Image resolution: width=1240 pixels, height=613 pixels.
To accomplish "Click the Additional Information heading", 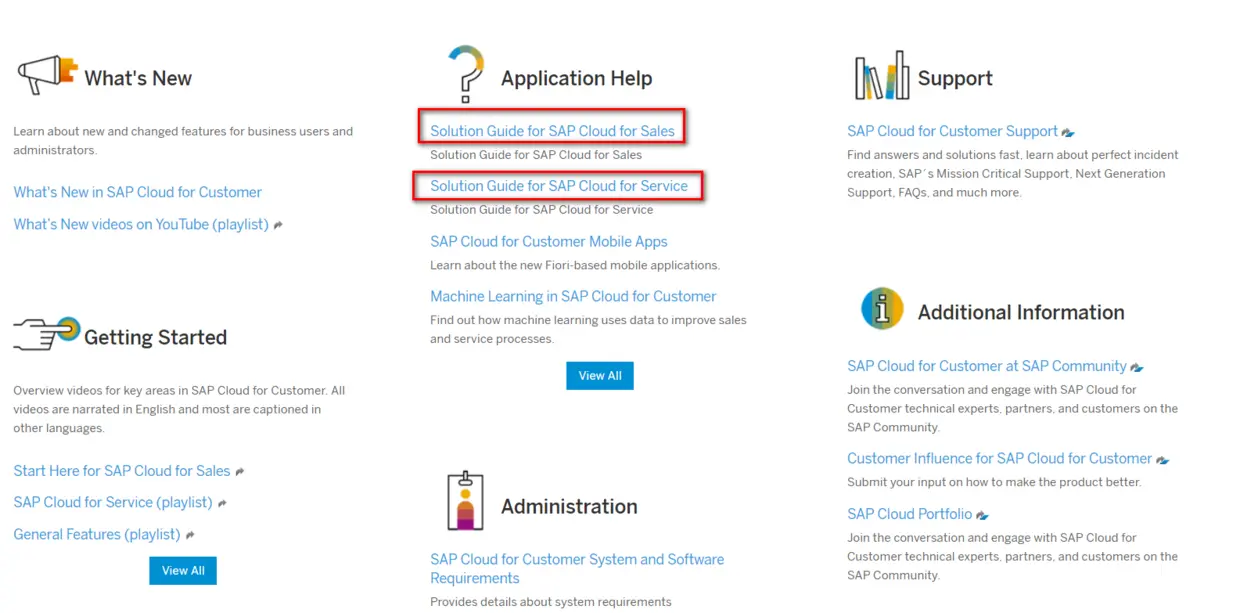I will pos(1021,312).
